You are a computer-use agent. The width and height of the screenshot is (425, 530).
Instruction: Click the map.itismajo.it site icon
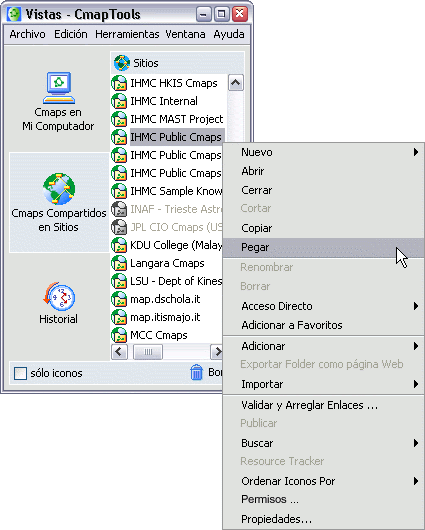[119, 317]
